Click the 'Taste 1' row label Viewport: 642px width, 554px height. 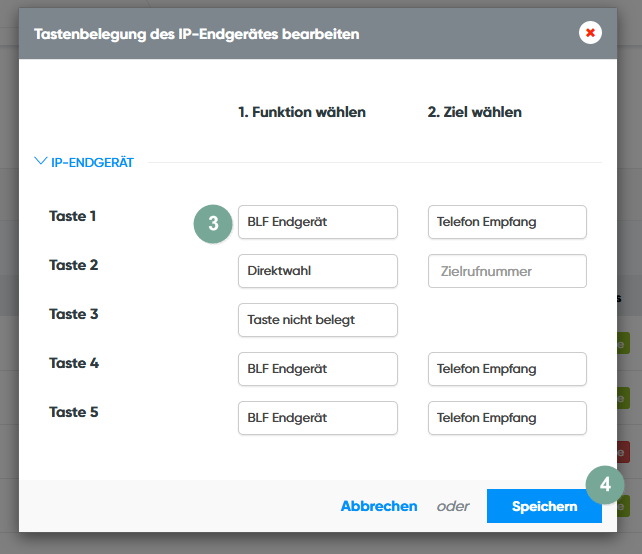[x=73, y=216]
